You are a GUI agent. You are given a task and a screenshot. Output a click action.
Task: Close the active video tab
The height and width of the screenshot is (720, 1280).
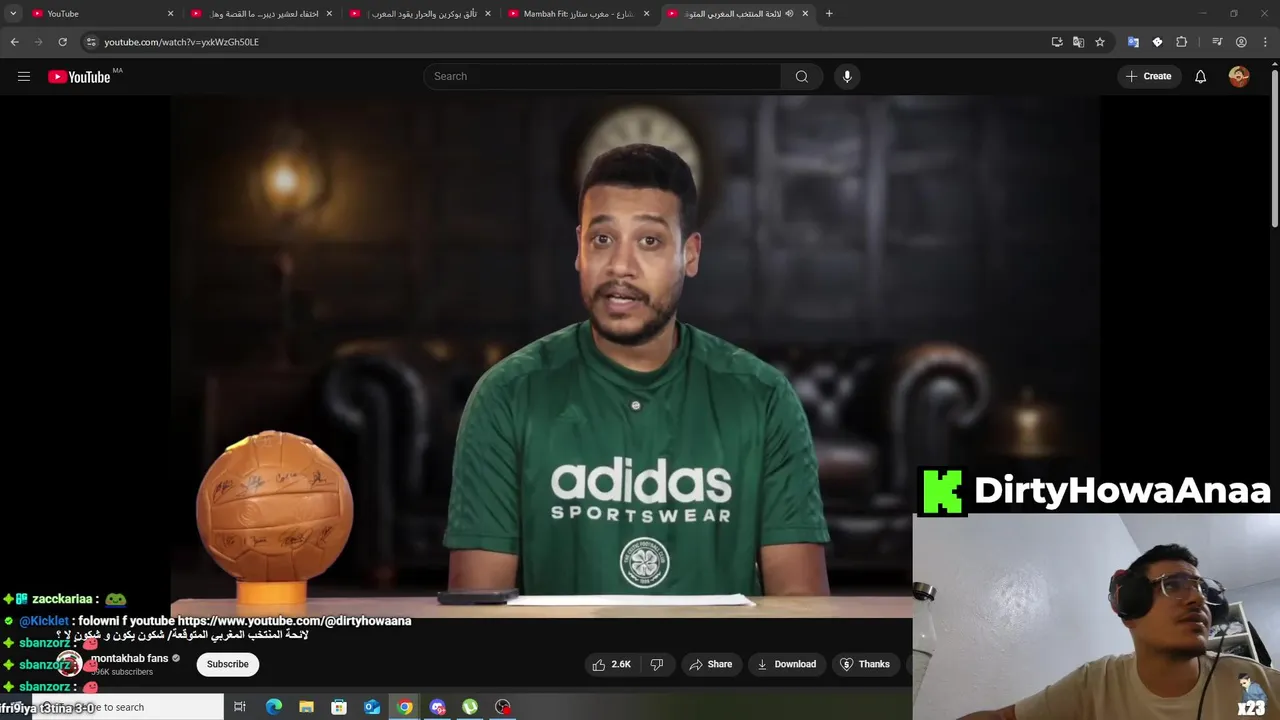tap(805, 13)
